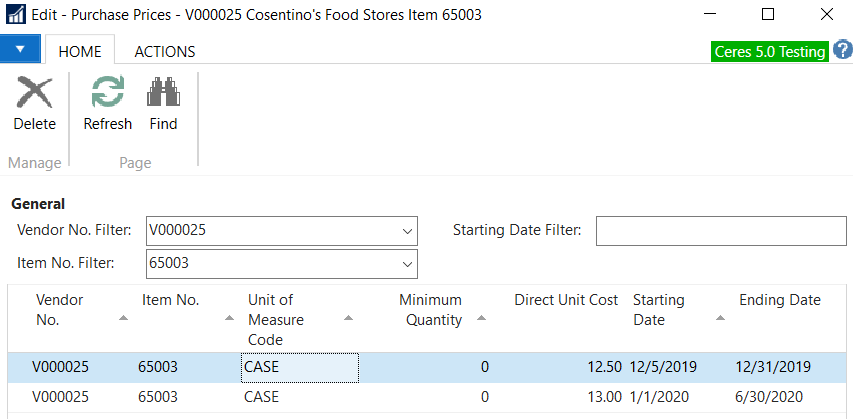Click the 12/31/2019 ending date cell
This screenshot has height=419, width=853.
[x=773, y=367]
